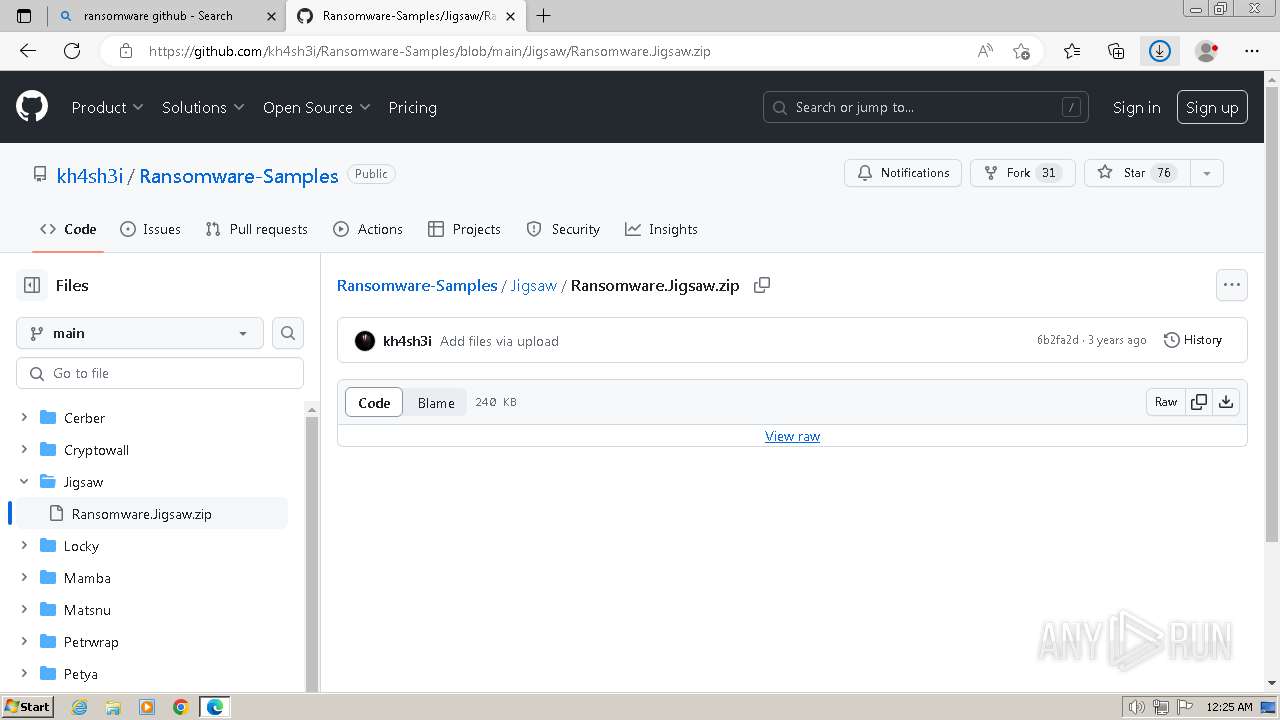
Task: Expand the Mamba folder
Action: (24, 577)
